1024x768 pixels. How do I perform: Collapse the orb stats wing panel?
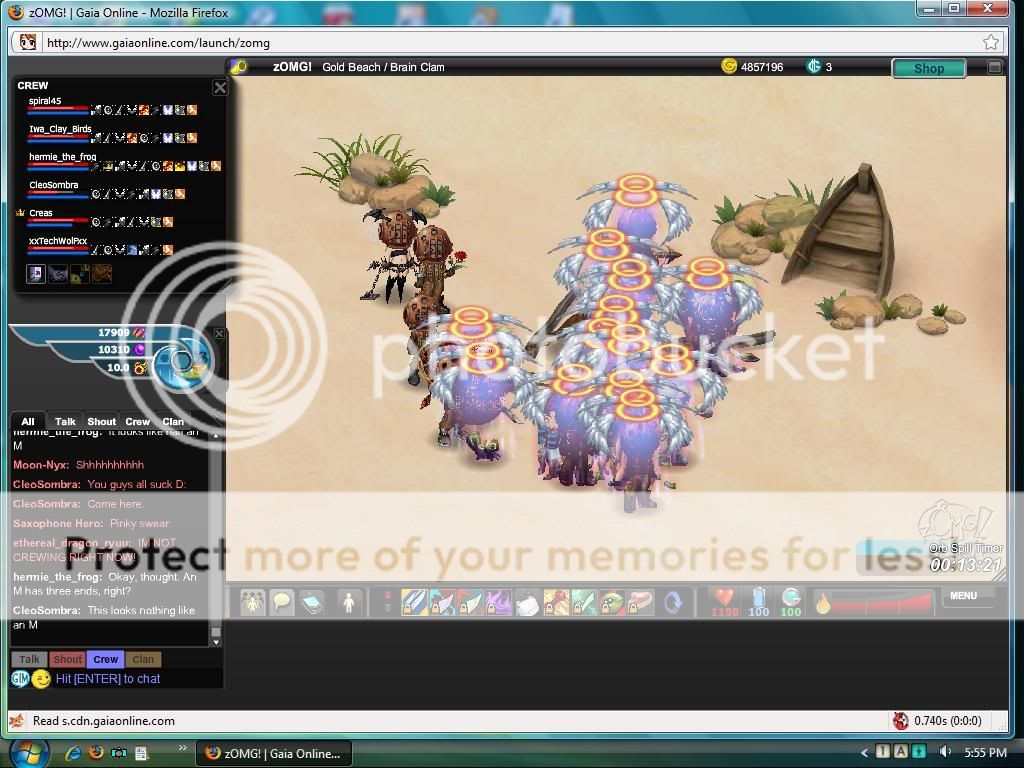pyautogui.click(x=220, y=334)
